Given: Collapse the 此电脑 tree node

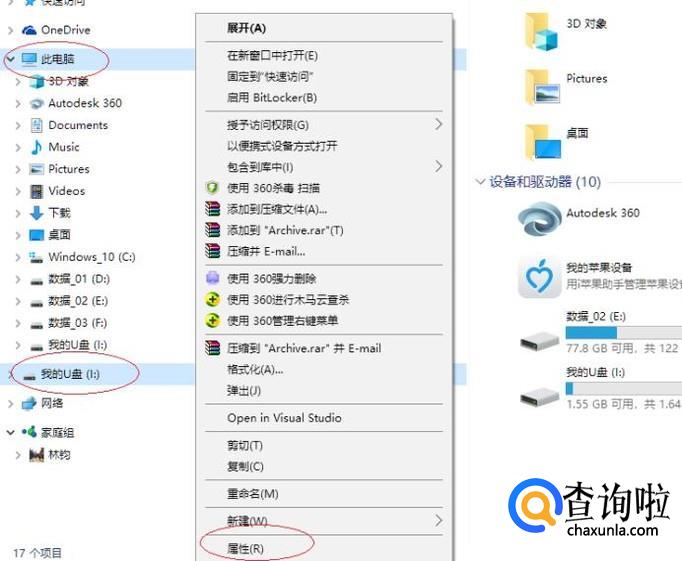Looking at the screenshot, I should tap(10, 59).
